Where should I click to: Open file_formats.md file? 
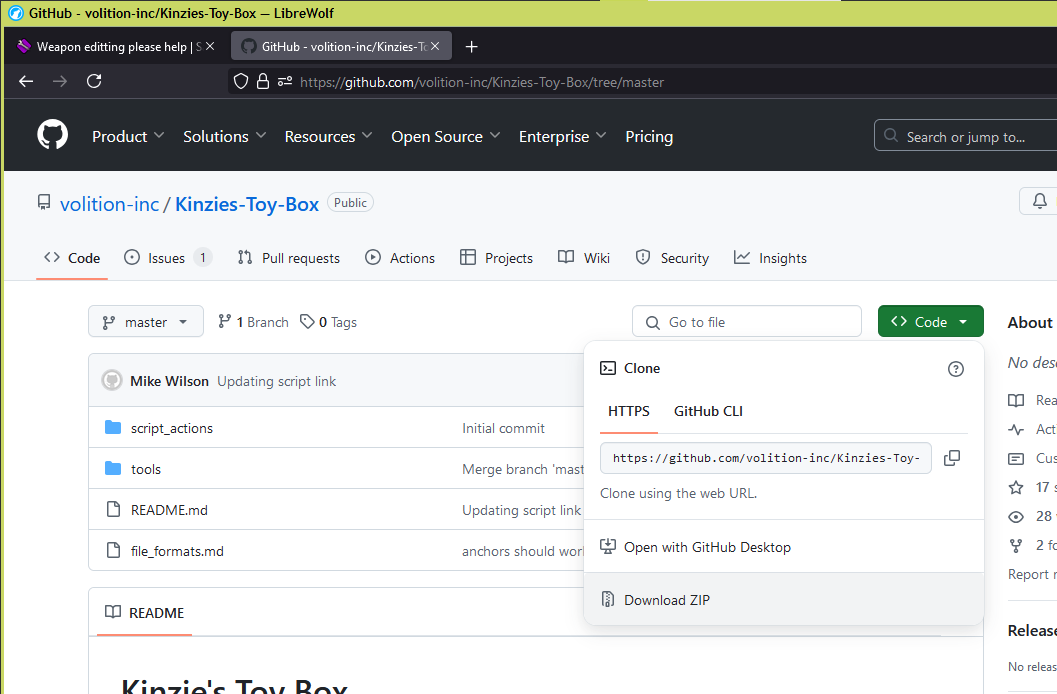(x=177, y=551)
